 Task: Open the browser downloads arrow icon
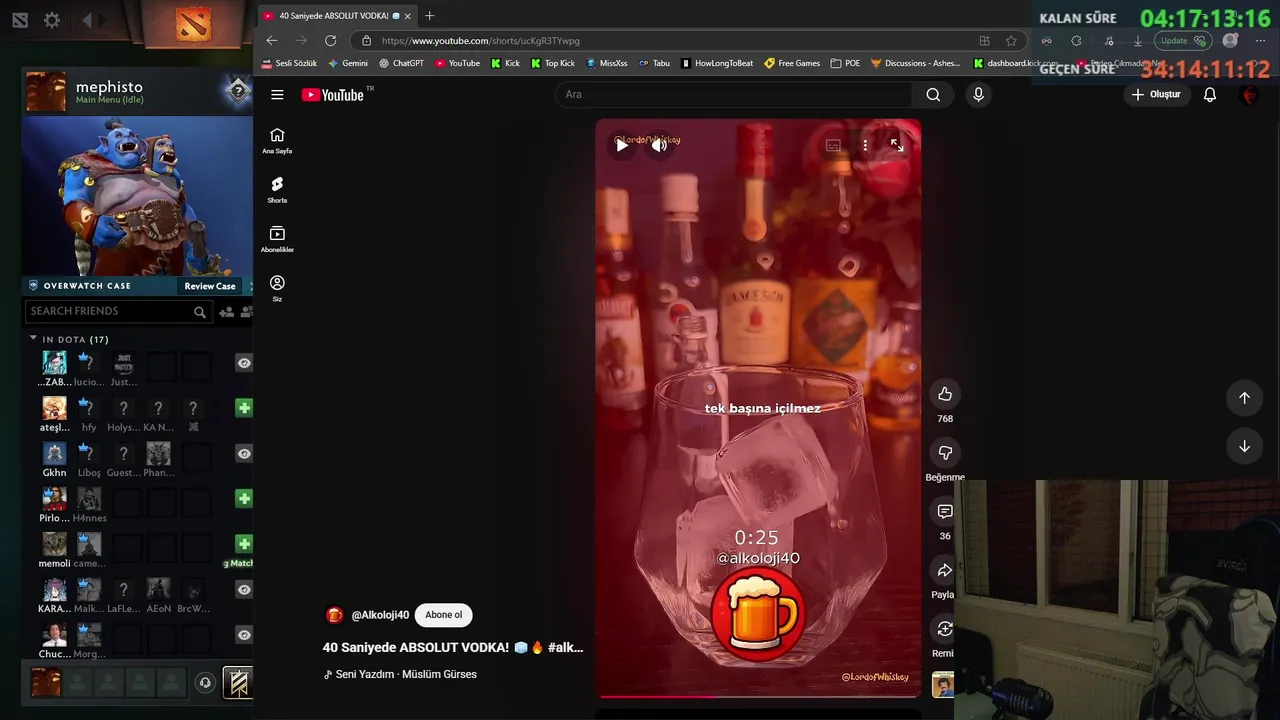pyautogui.click(x=1137, y=41)
